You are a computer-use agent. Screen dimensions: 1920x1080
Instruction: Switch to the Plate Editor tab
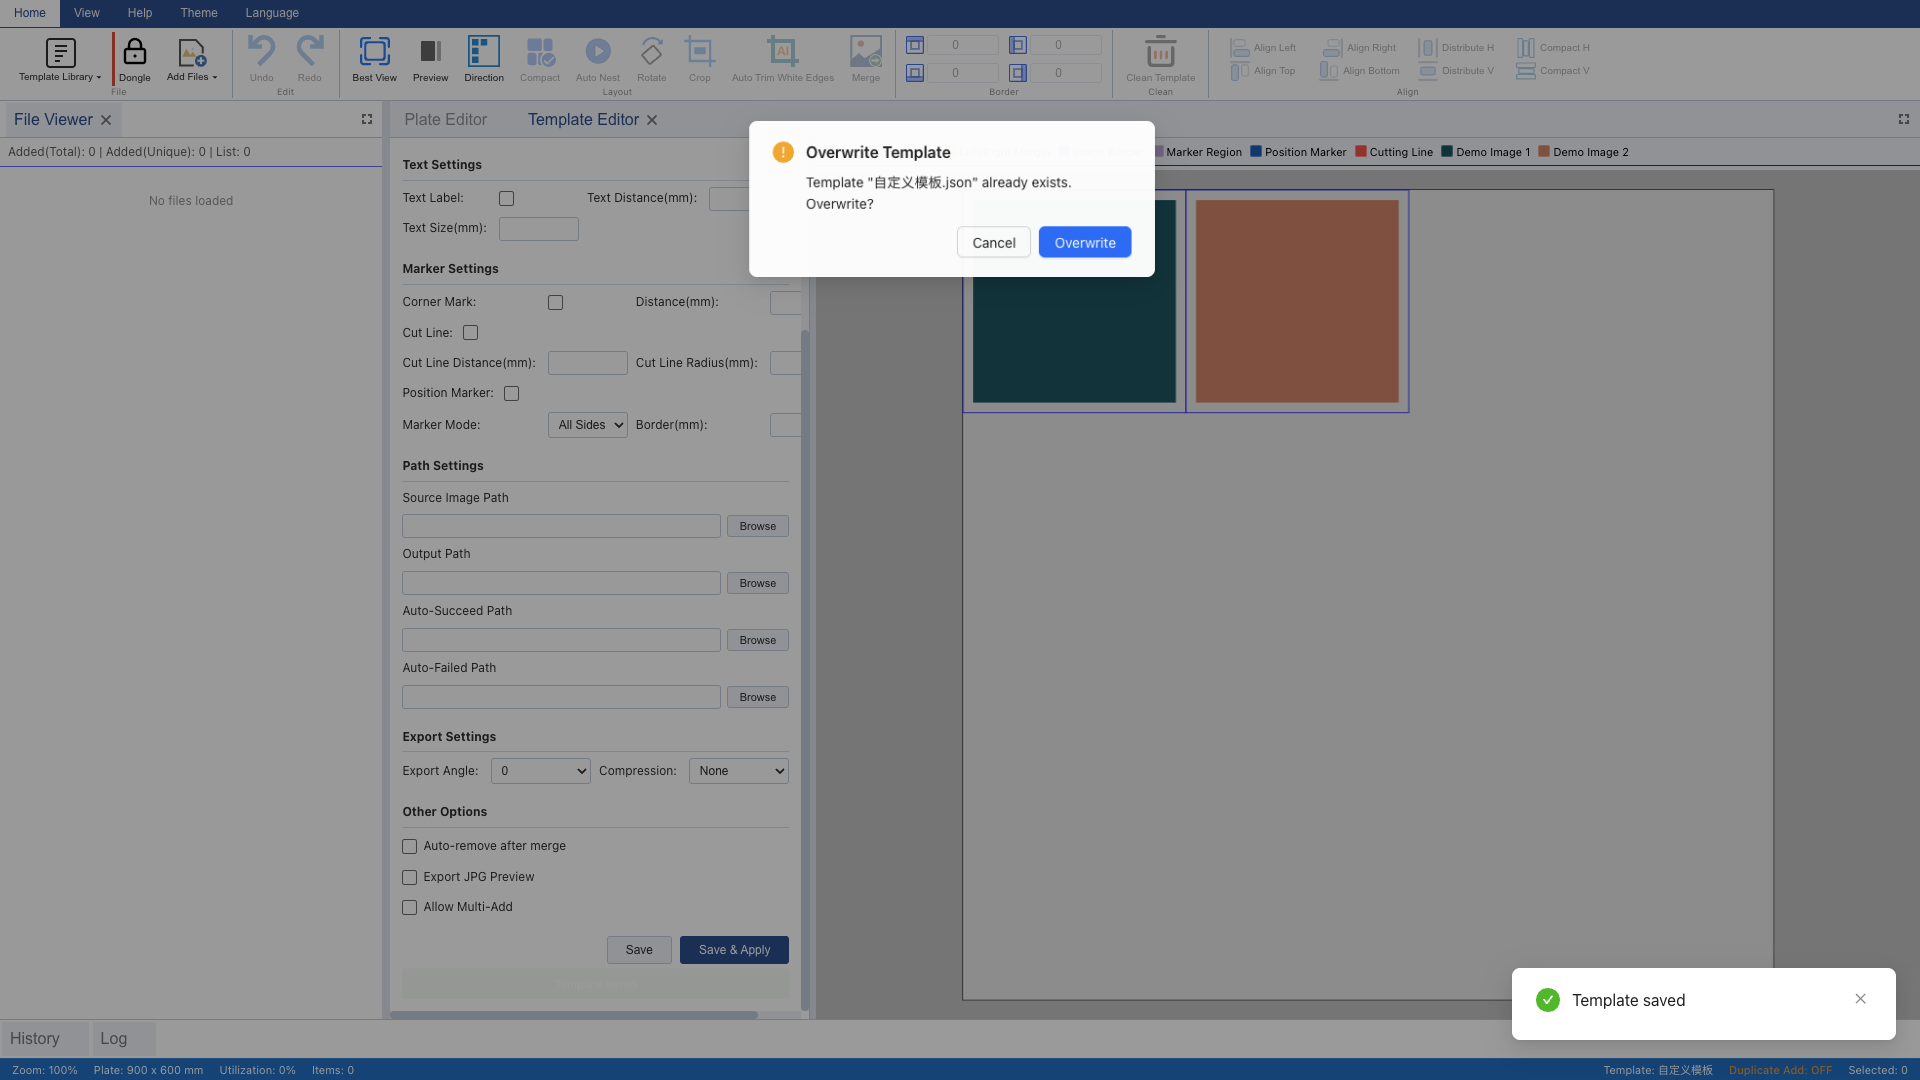tap(446, 120)
